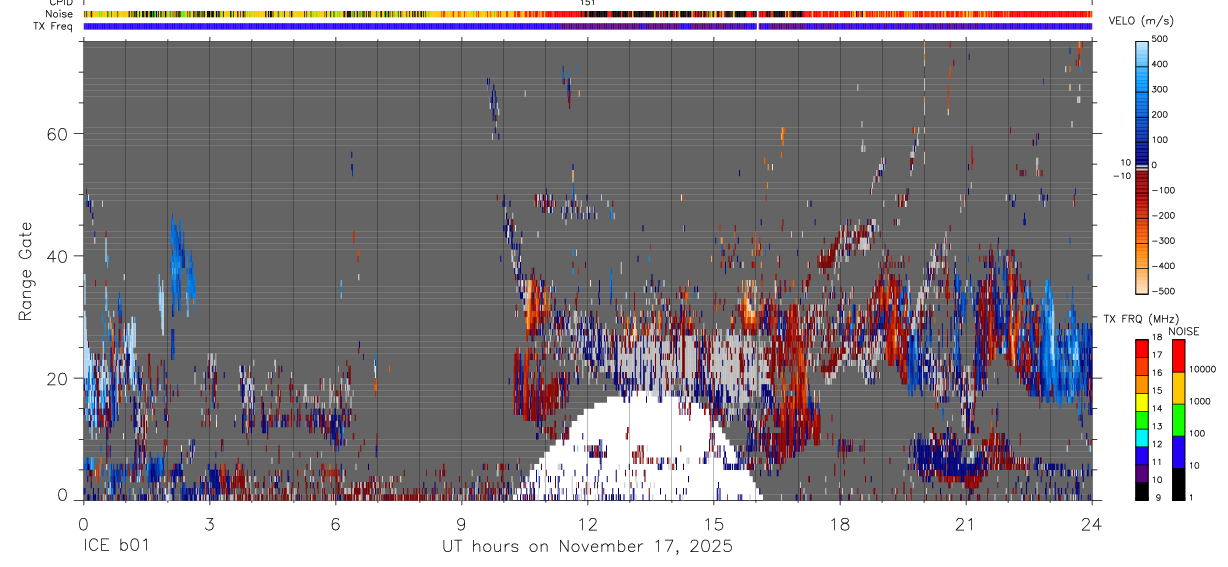
Task: Click the -10 label left of velocity bar
Action: click(1122, 175)
